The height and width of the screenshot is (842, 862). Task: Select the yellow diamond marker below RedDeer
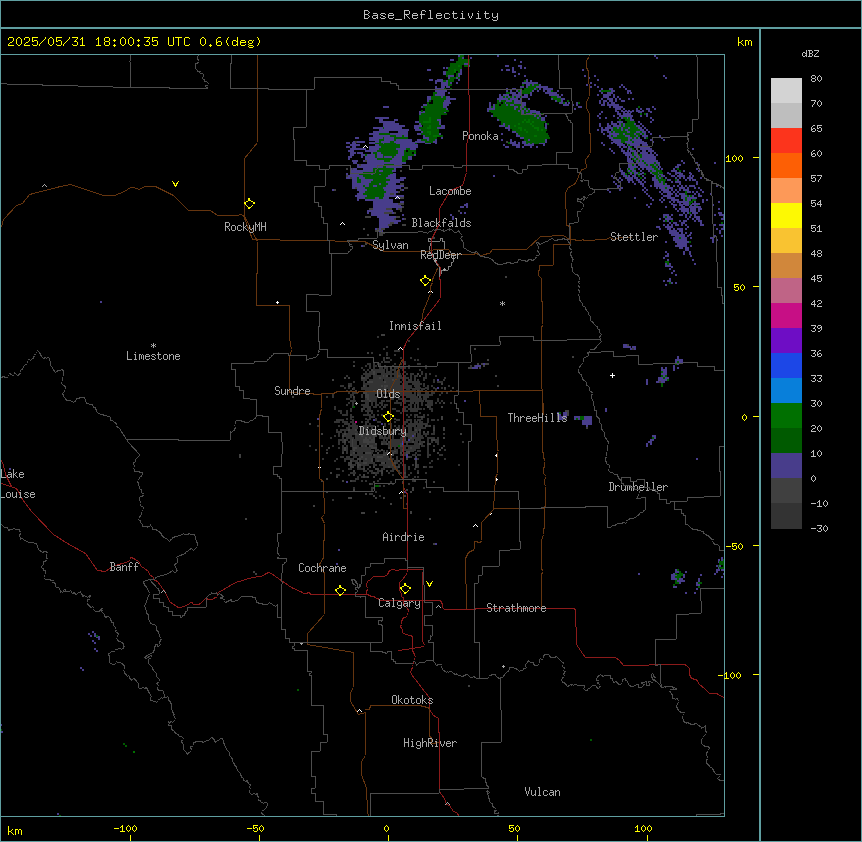[426, 281]
